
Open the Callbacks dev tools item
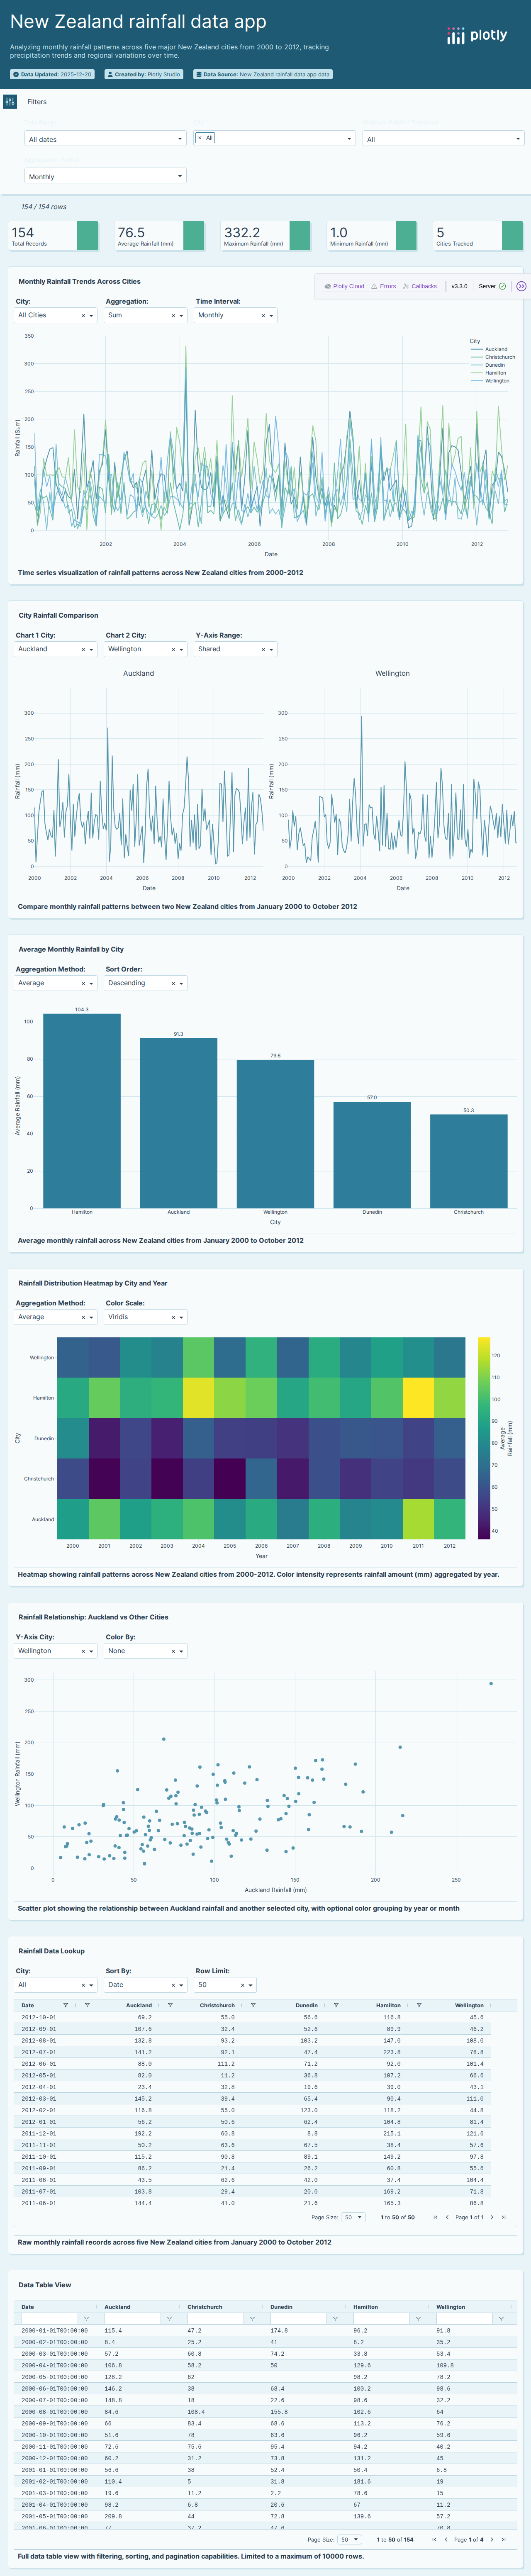click(x=420, y=286)
